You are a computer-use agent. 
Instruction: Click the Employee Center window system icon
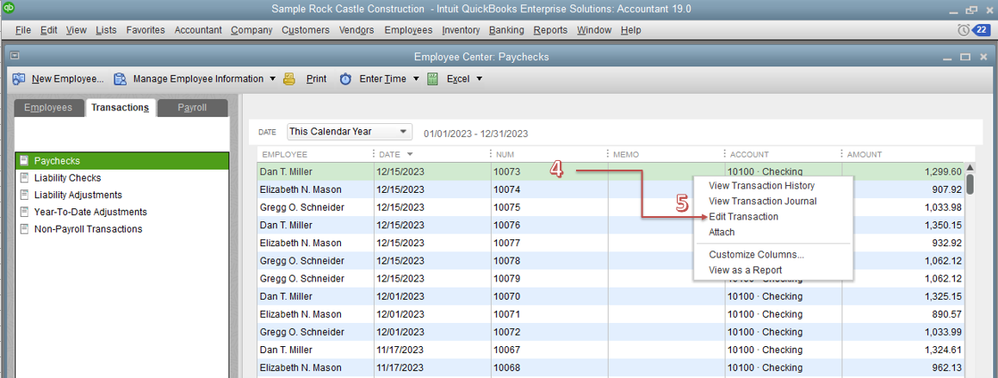pos(14,56)
